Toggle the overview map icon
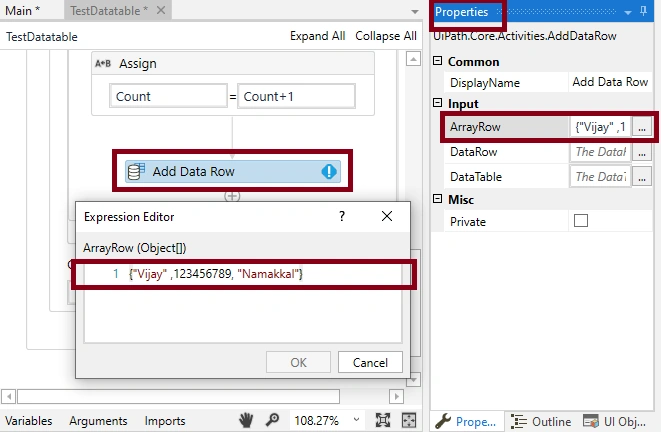The image size is (661, 432). (x=409, y=420)
